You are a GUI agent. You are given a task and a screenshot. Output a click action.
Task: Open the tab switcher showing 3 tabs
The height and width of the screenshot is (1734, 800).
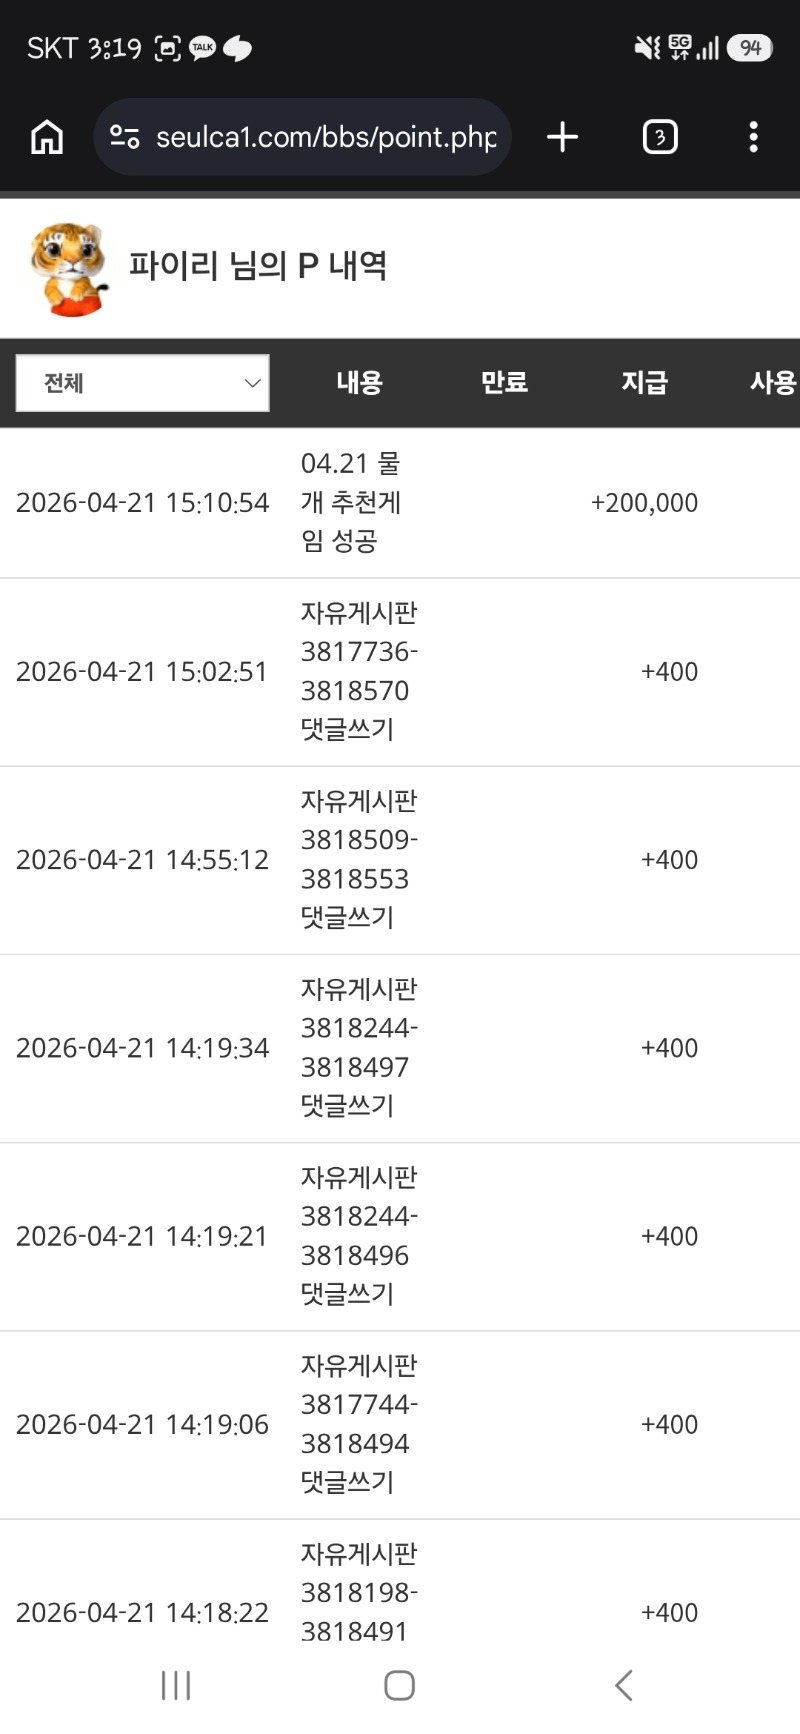[659, 137]
